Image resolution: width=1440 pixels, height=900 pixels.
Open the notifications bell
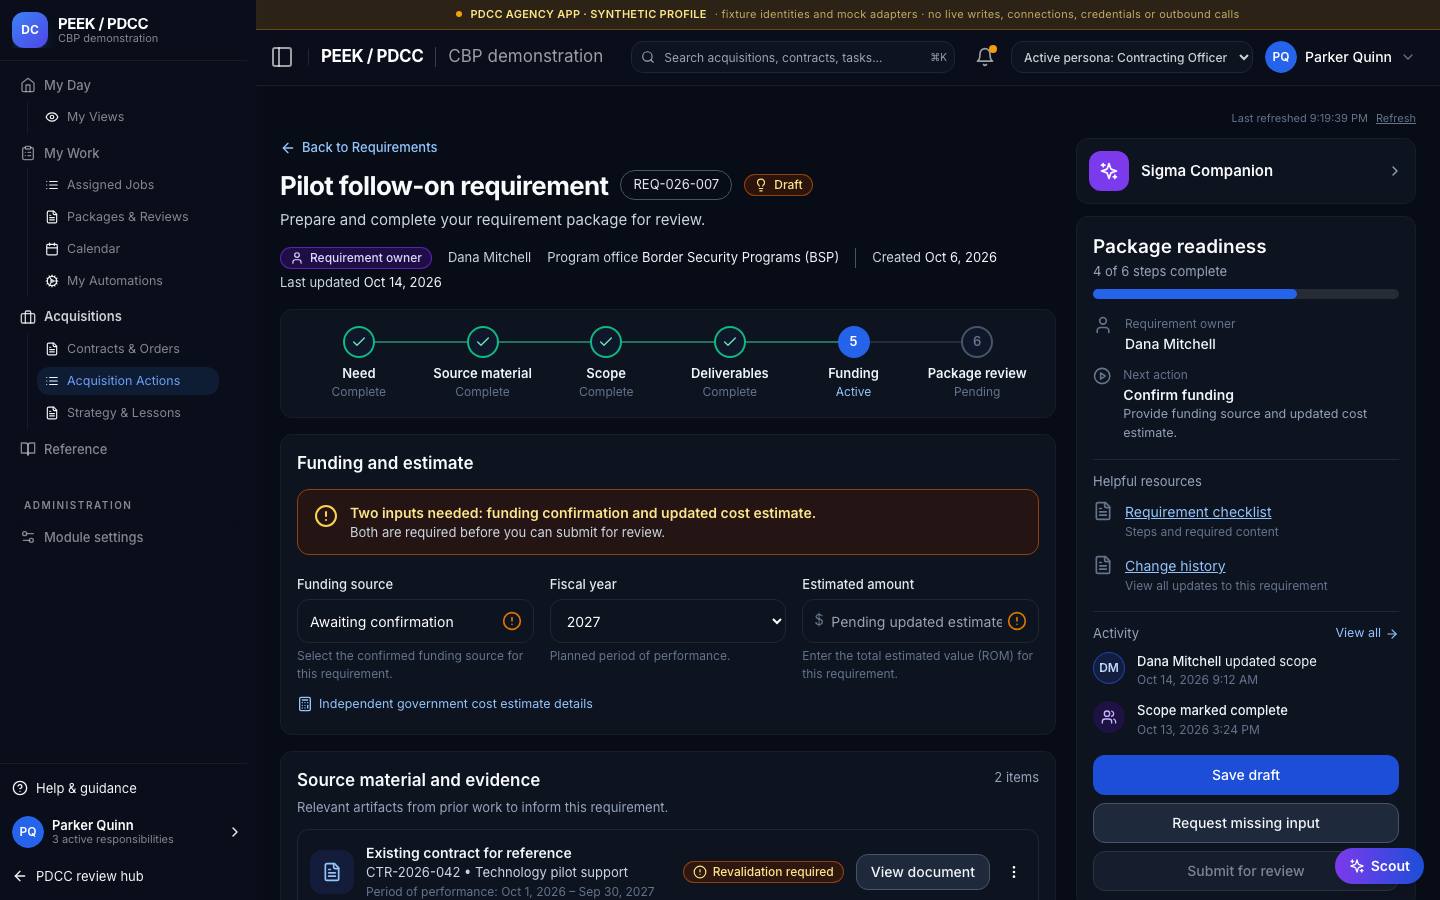tap(985, 57)
